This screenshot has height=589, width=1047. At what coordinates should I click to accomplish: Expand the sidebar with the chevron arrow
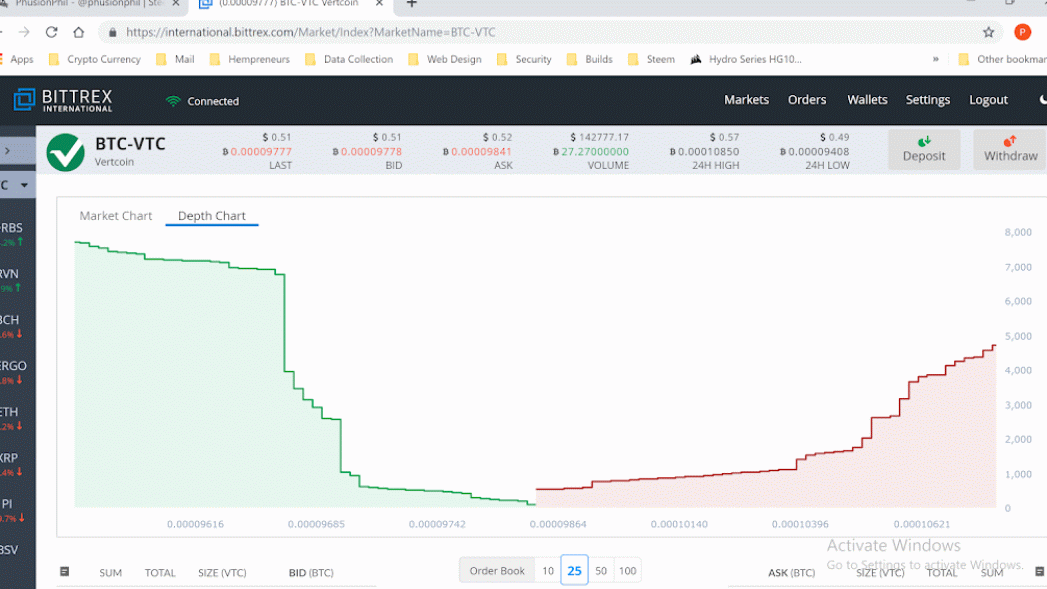point(7,151)
